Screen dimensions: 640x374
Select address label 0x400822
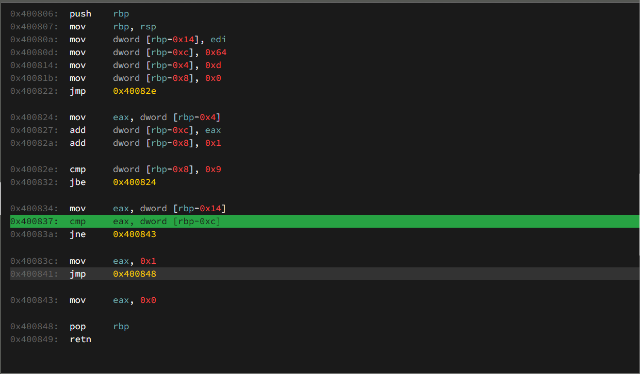point(34,91)
